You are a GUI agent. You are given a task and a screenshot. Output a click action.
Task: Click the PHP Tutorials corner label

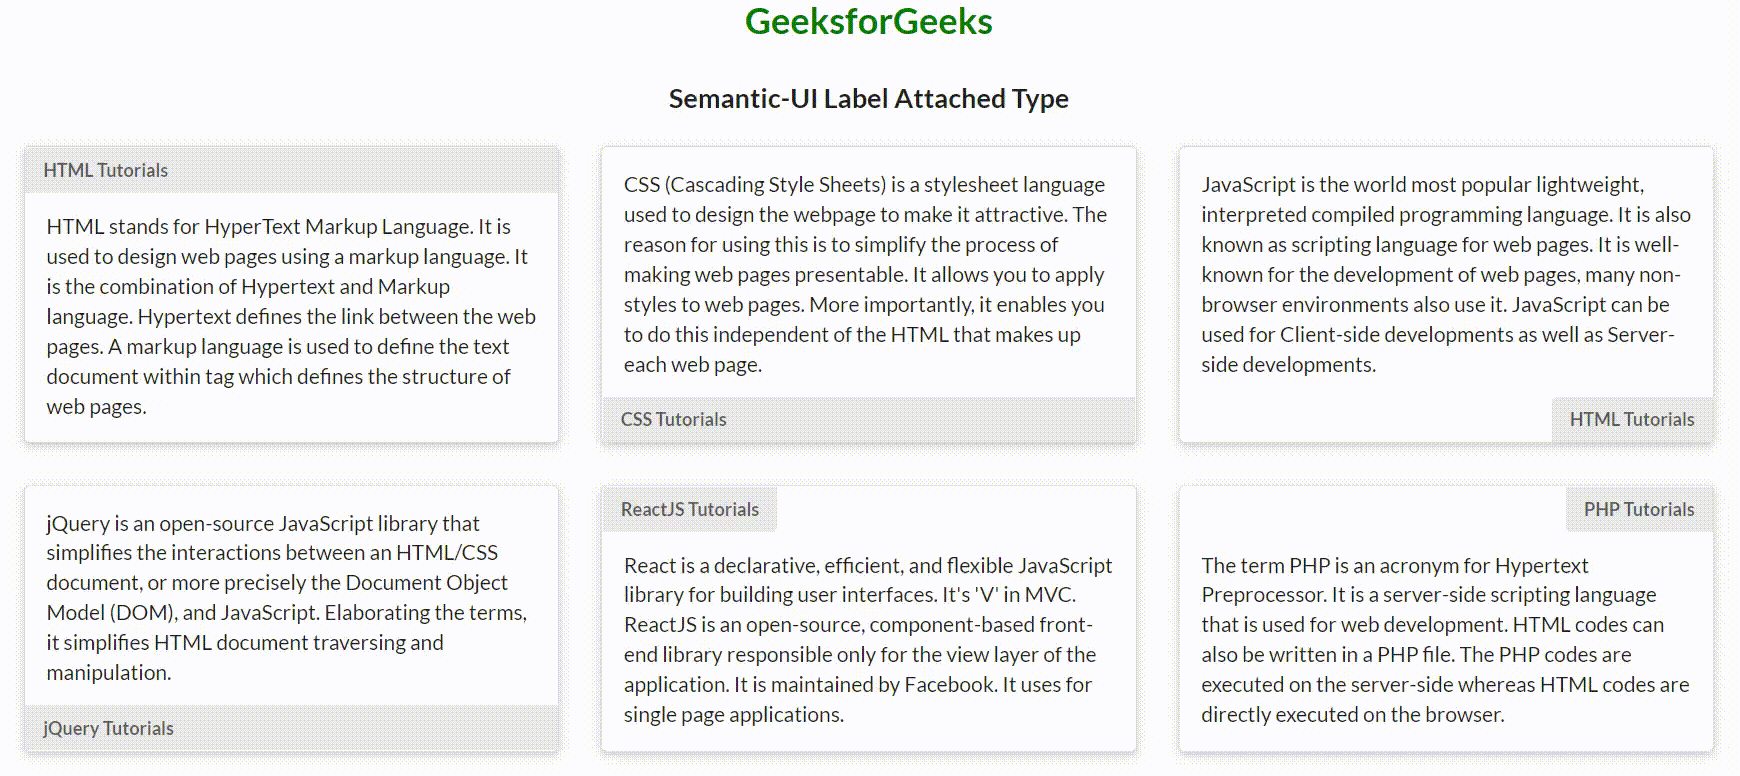(1638, 509)
